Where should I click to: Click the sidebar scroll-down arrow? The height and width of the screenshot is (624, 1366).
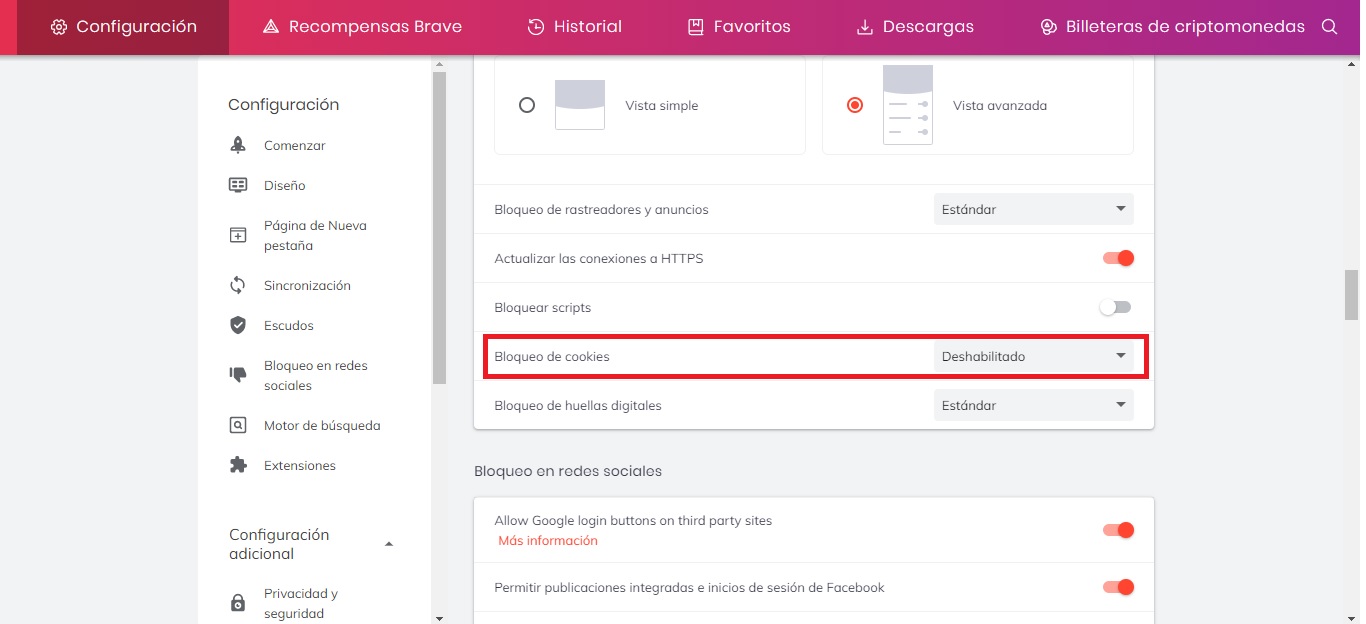click(439, 616)
